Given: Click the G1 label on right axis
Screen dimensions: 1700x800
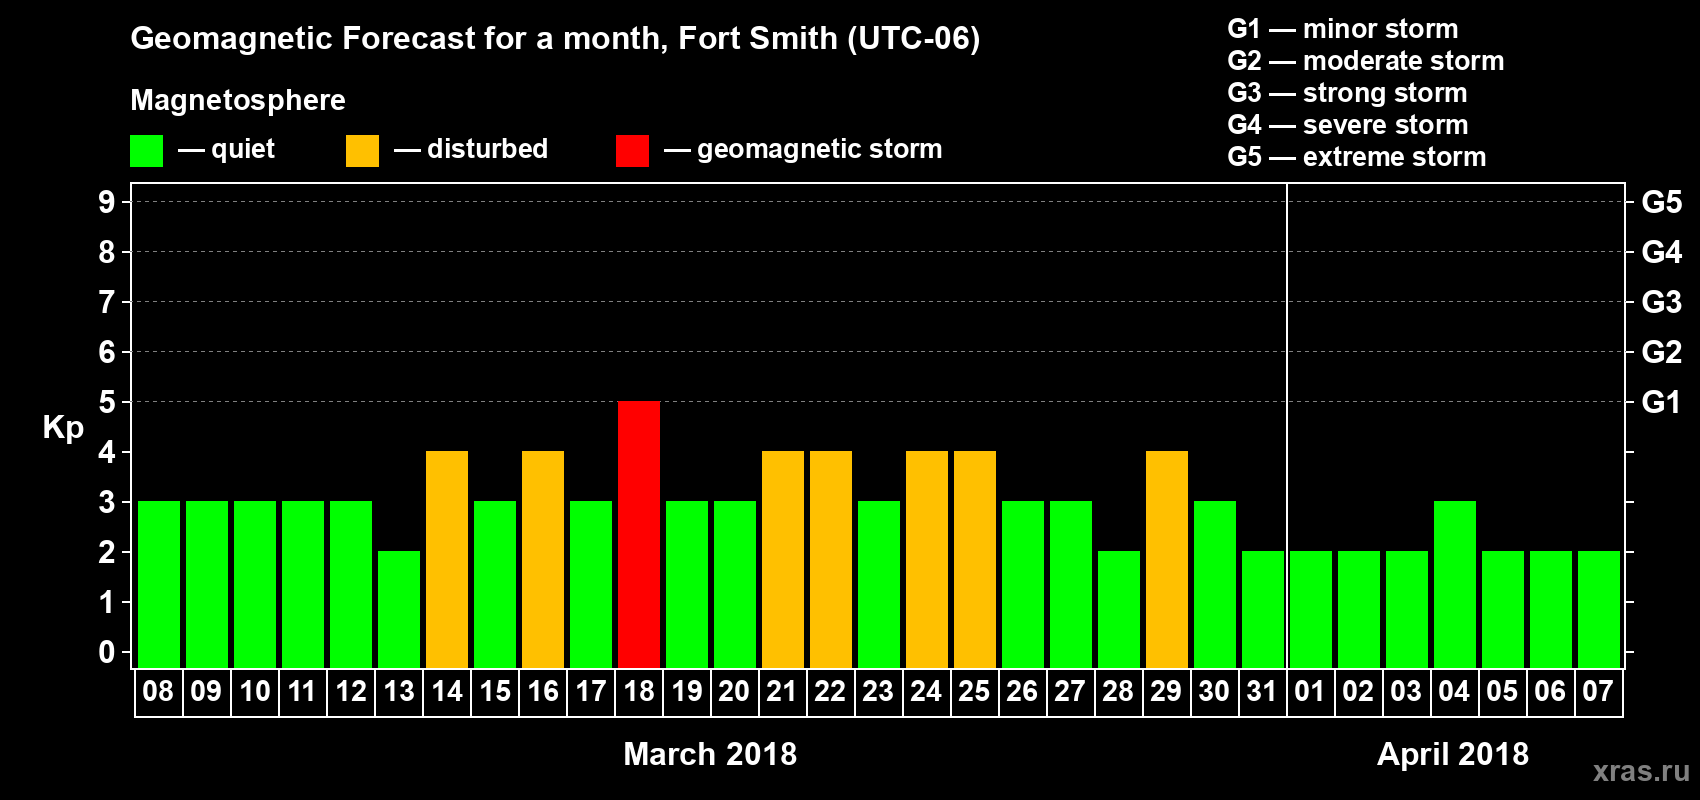Looking at the screenshot, I should click(1662, 402).
